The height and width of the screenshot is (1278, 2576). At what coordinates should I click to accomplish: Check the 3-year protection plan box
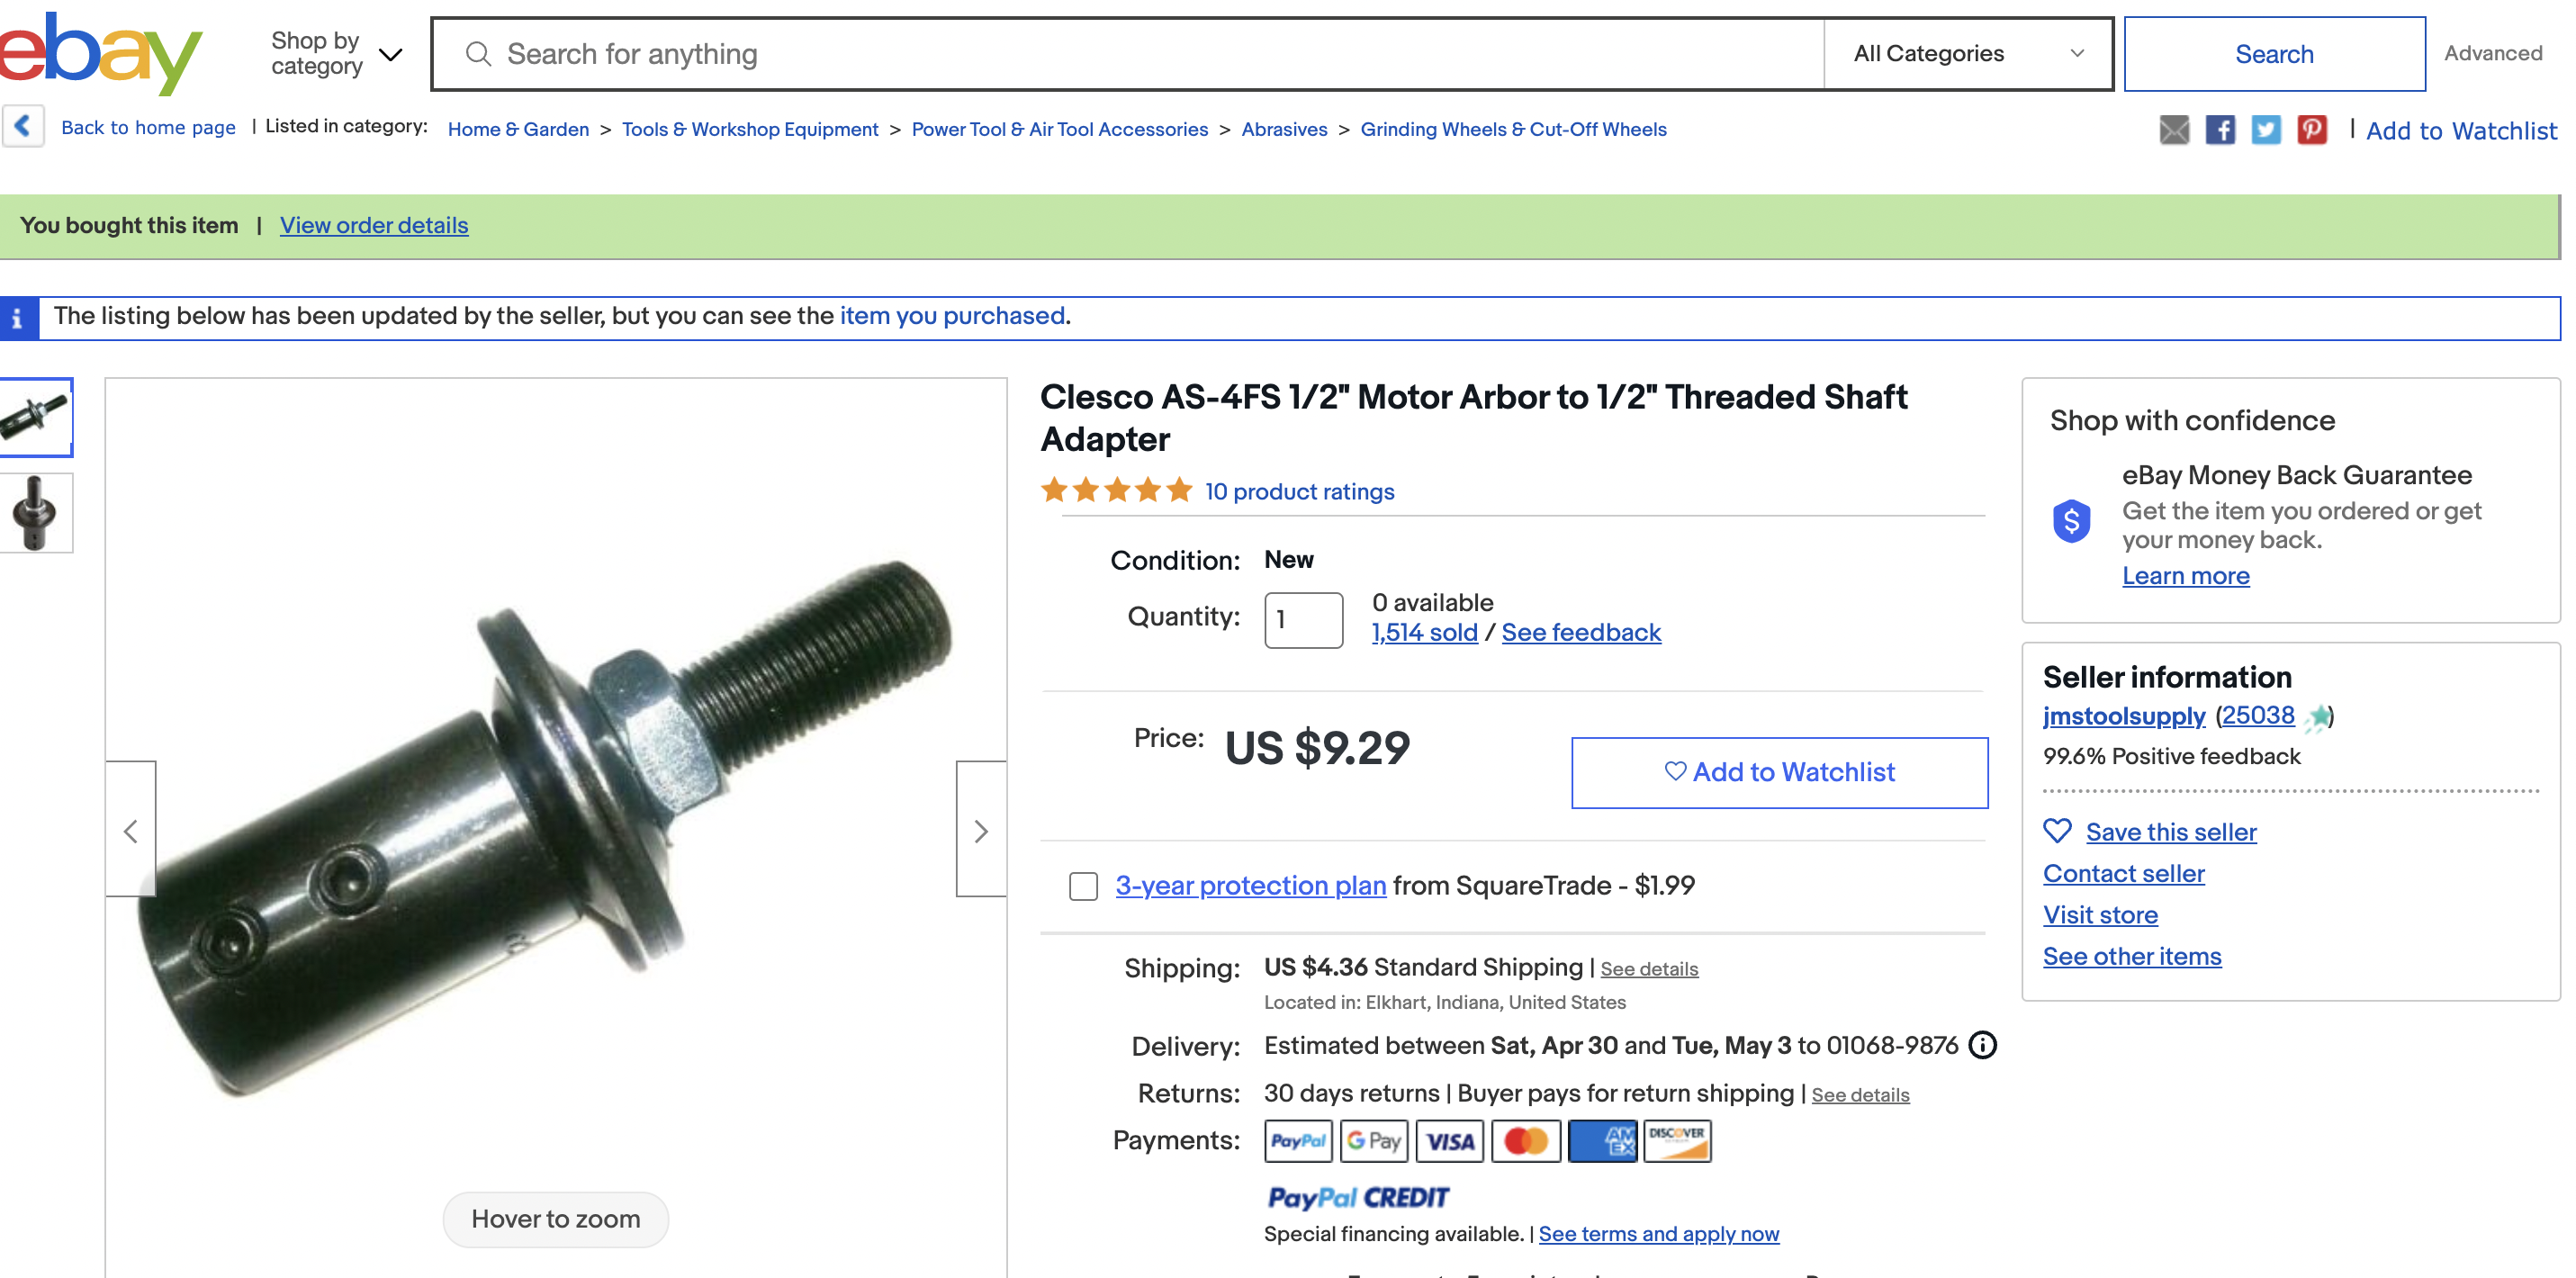coord(1083,886)
